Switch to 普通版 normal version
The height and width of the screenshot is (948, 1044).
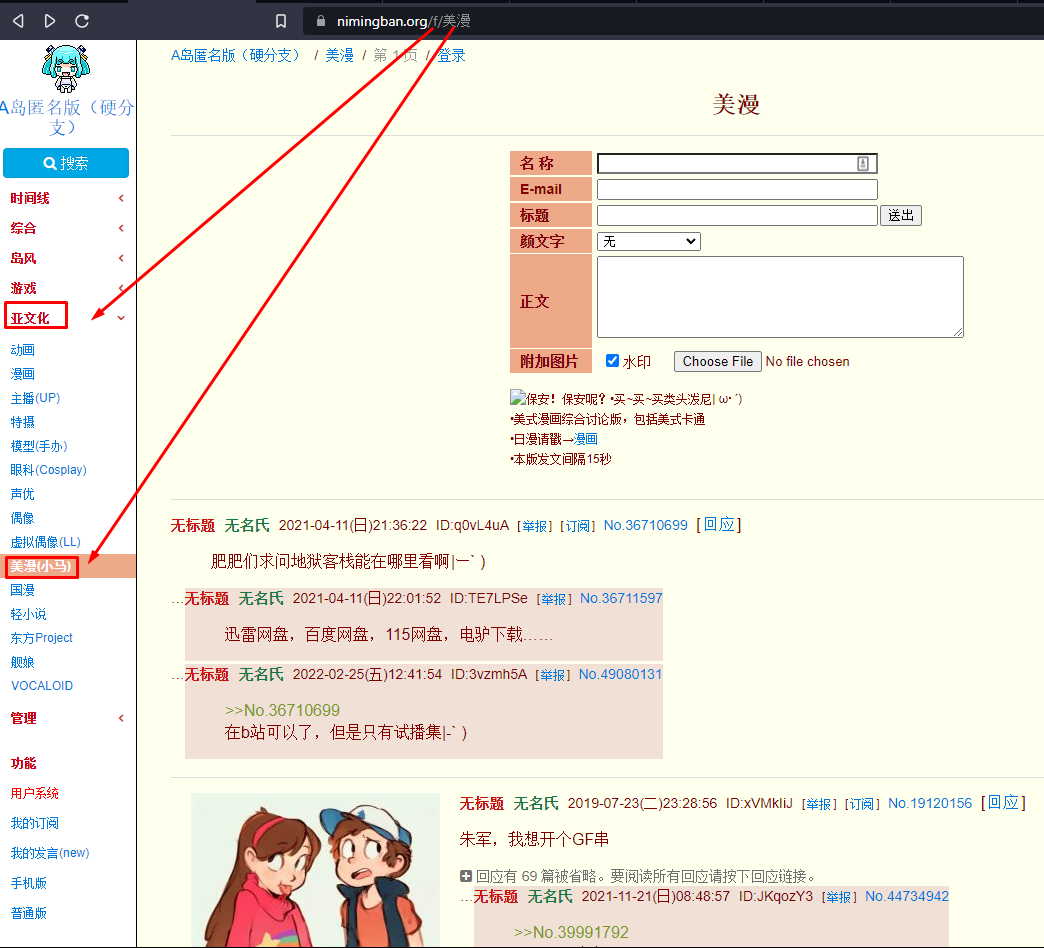(29, 913)
